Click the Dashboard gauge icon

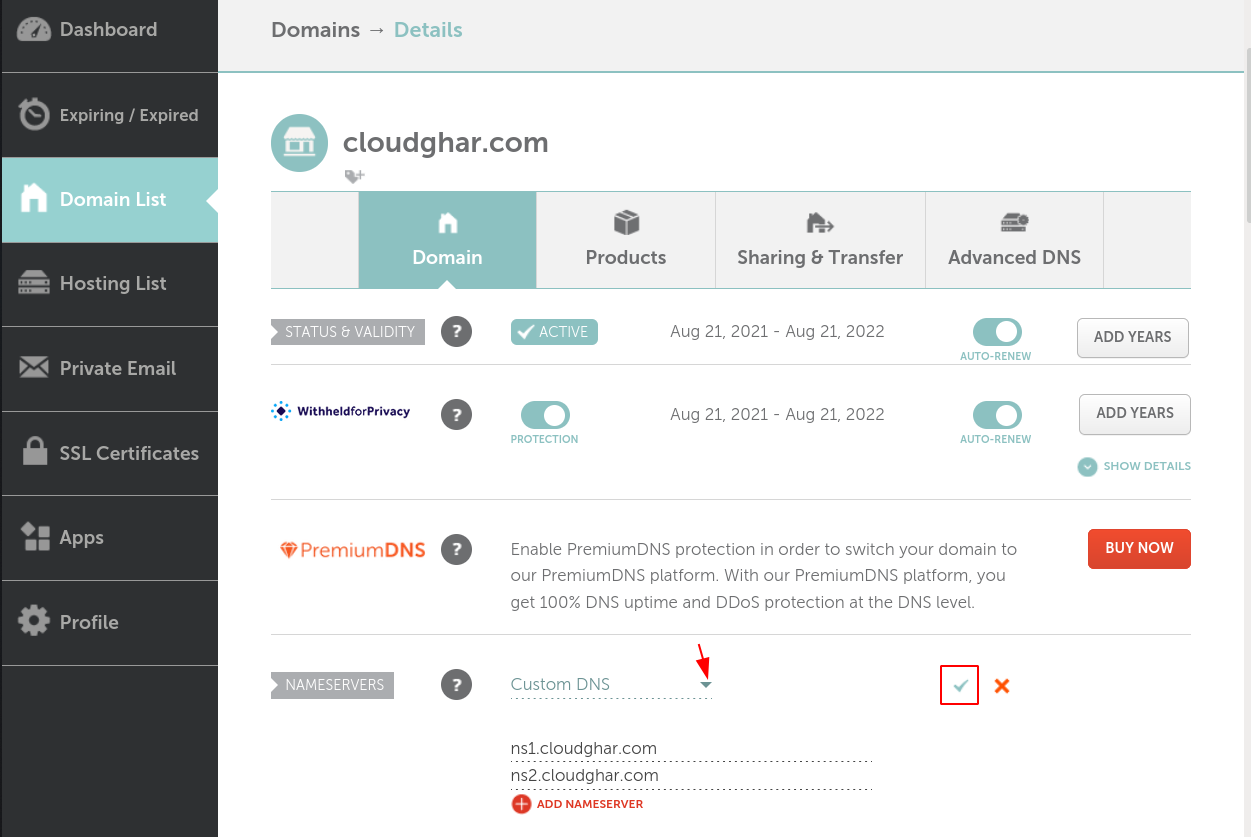point(34,30)
